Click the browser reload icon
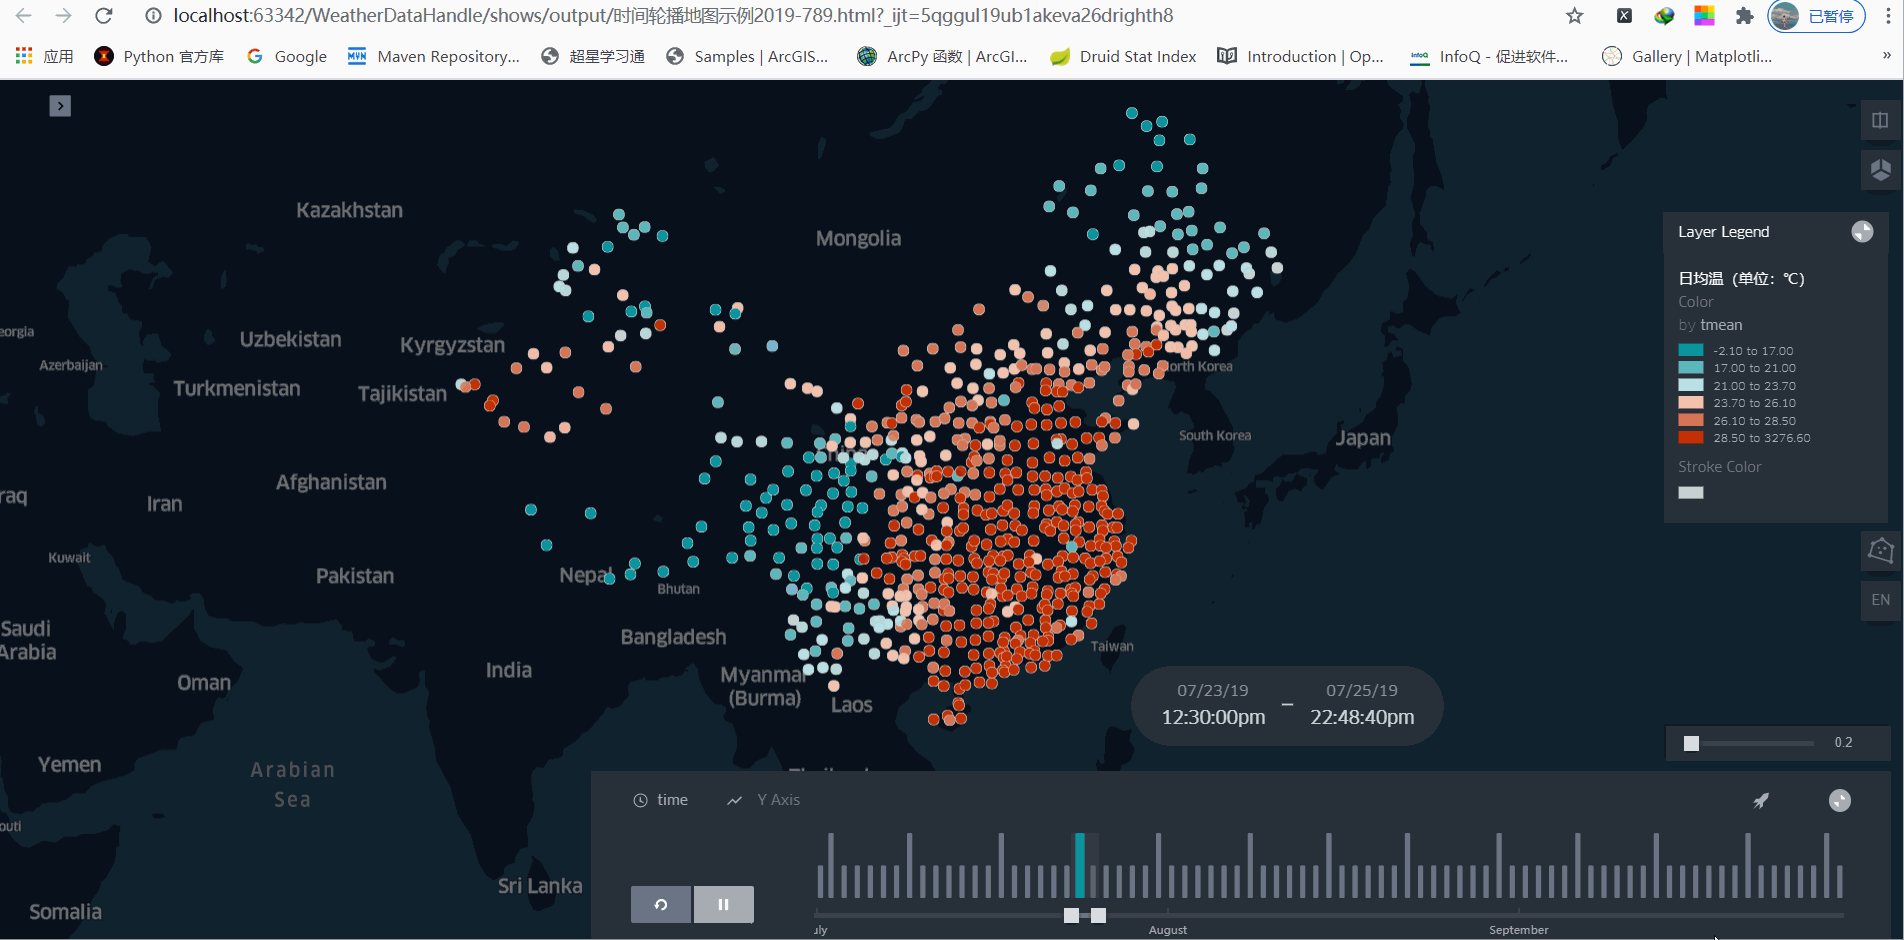Viewport: 1904px width, 940px height. point(103,16)
